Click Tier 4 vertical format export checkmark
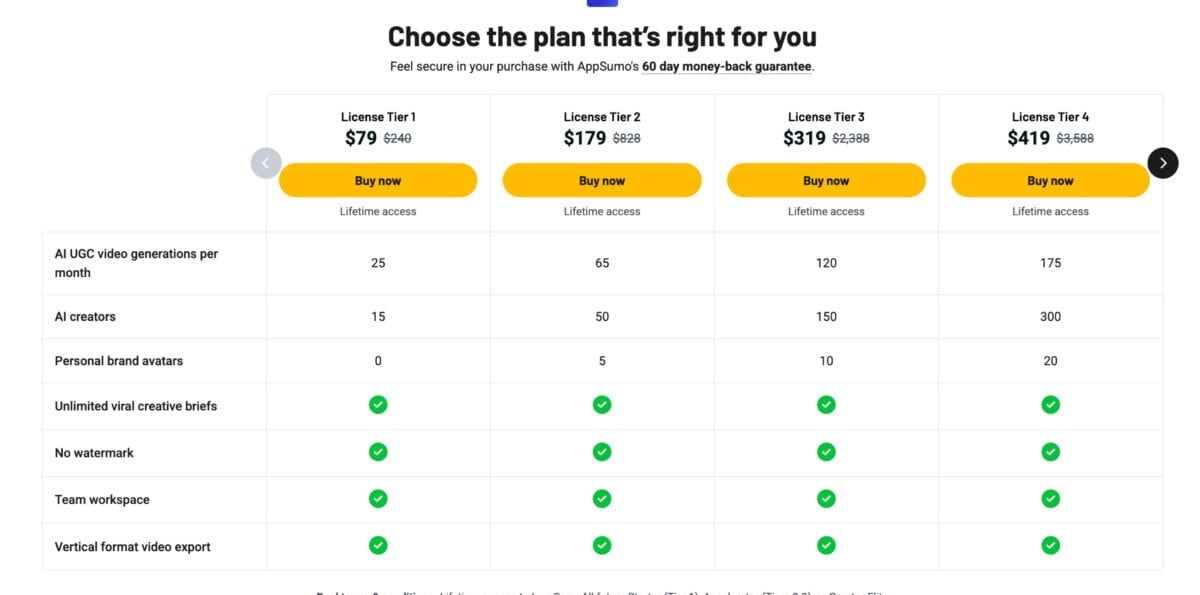This screenshot has height=595, width=1200. click(x=1050, y=545)
